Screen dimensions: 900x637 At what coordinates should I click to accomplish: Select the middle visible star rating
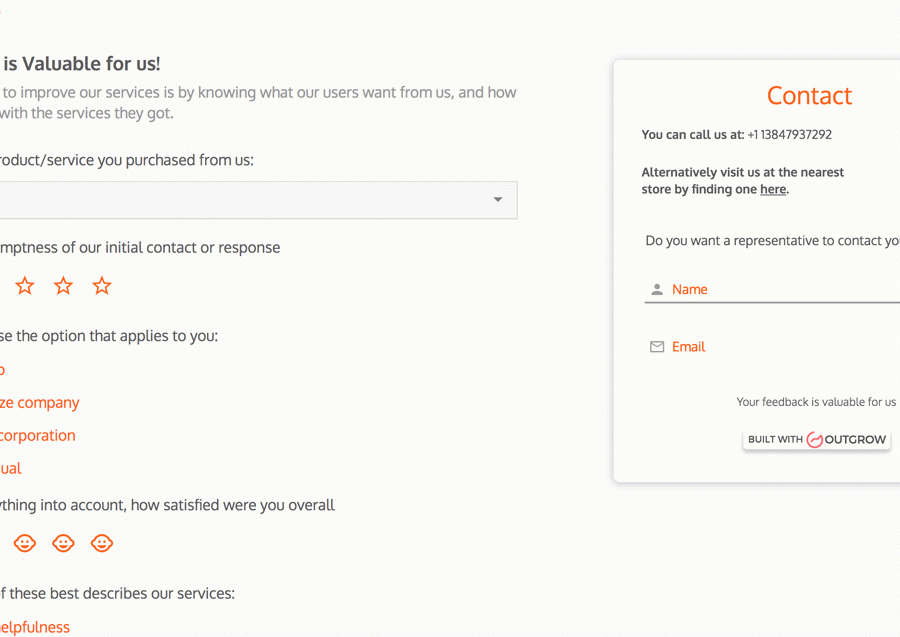pos(63,286)
